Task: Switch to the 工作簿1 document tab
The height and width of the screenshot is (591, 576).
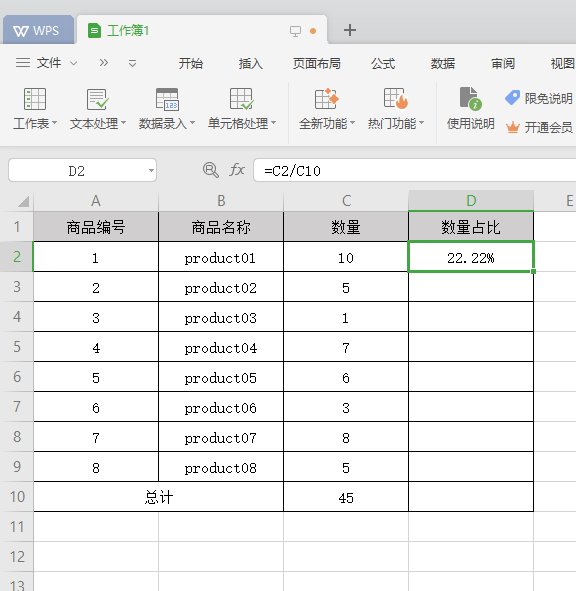Action: 202,30
